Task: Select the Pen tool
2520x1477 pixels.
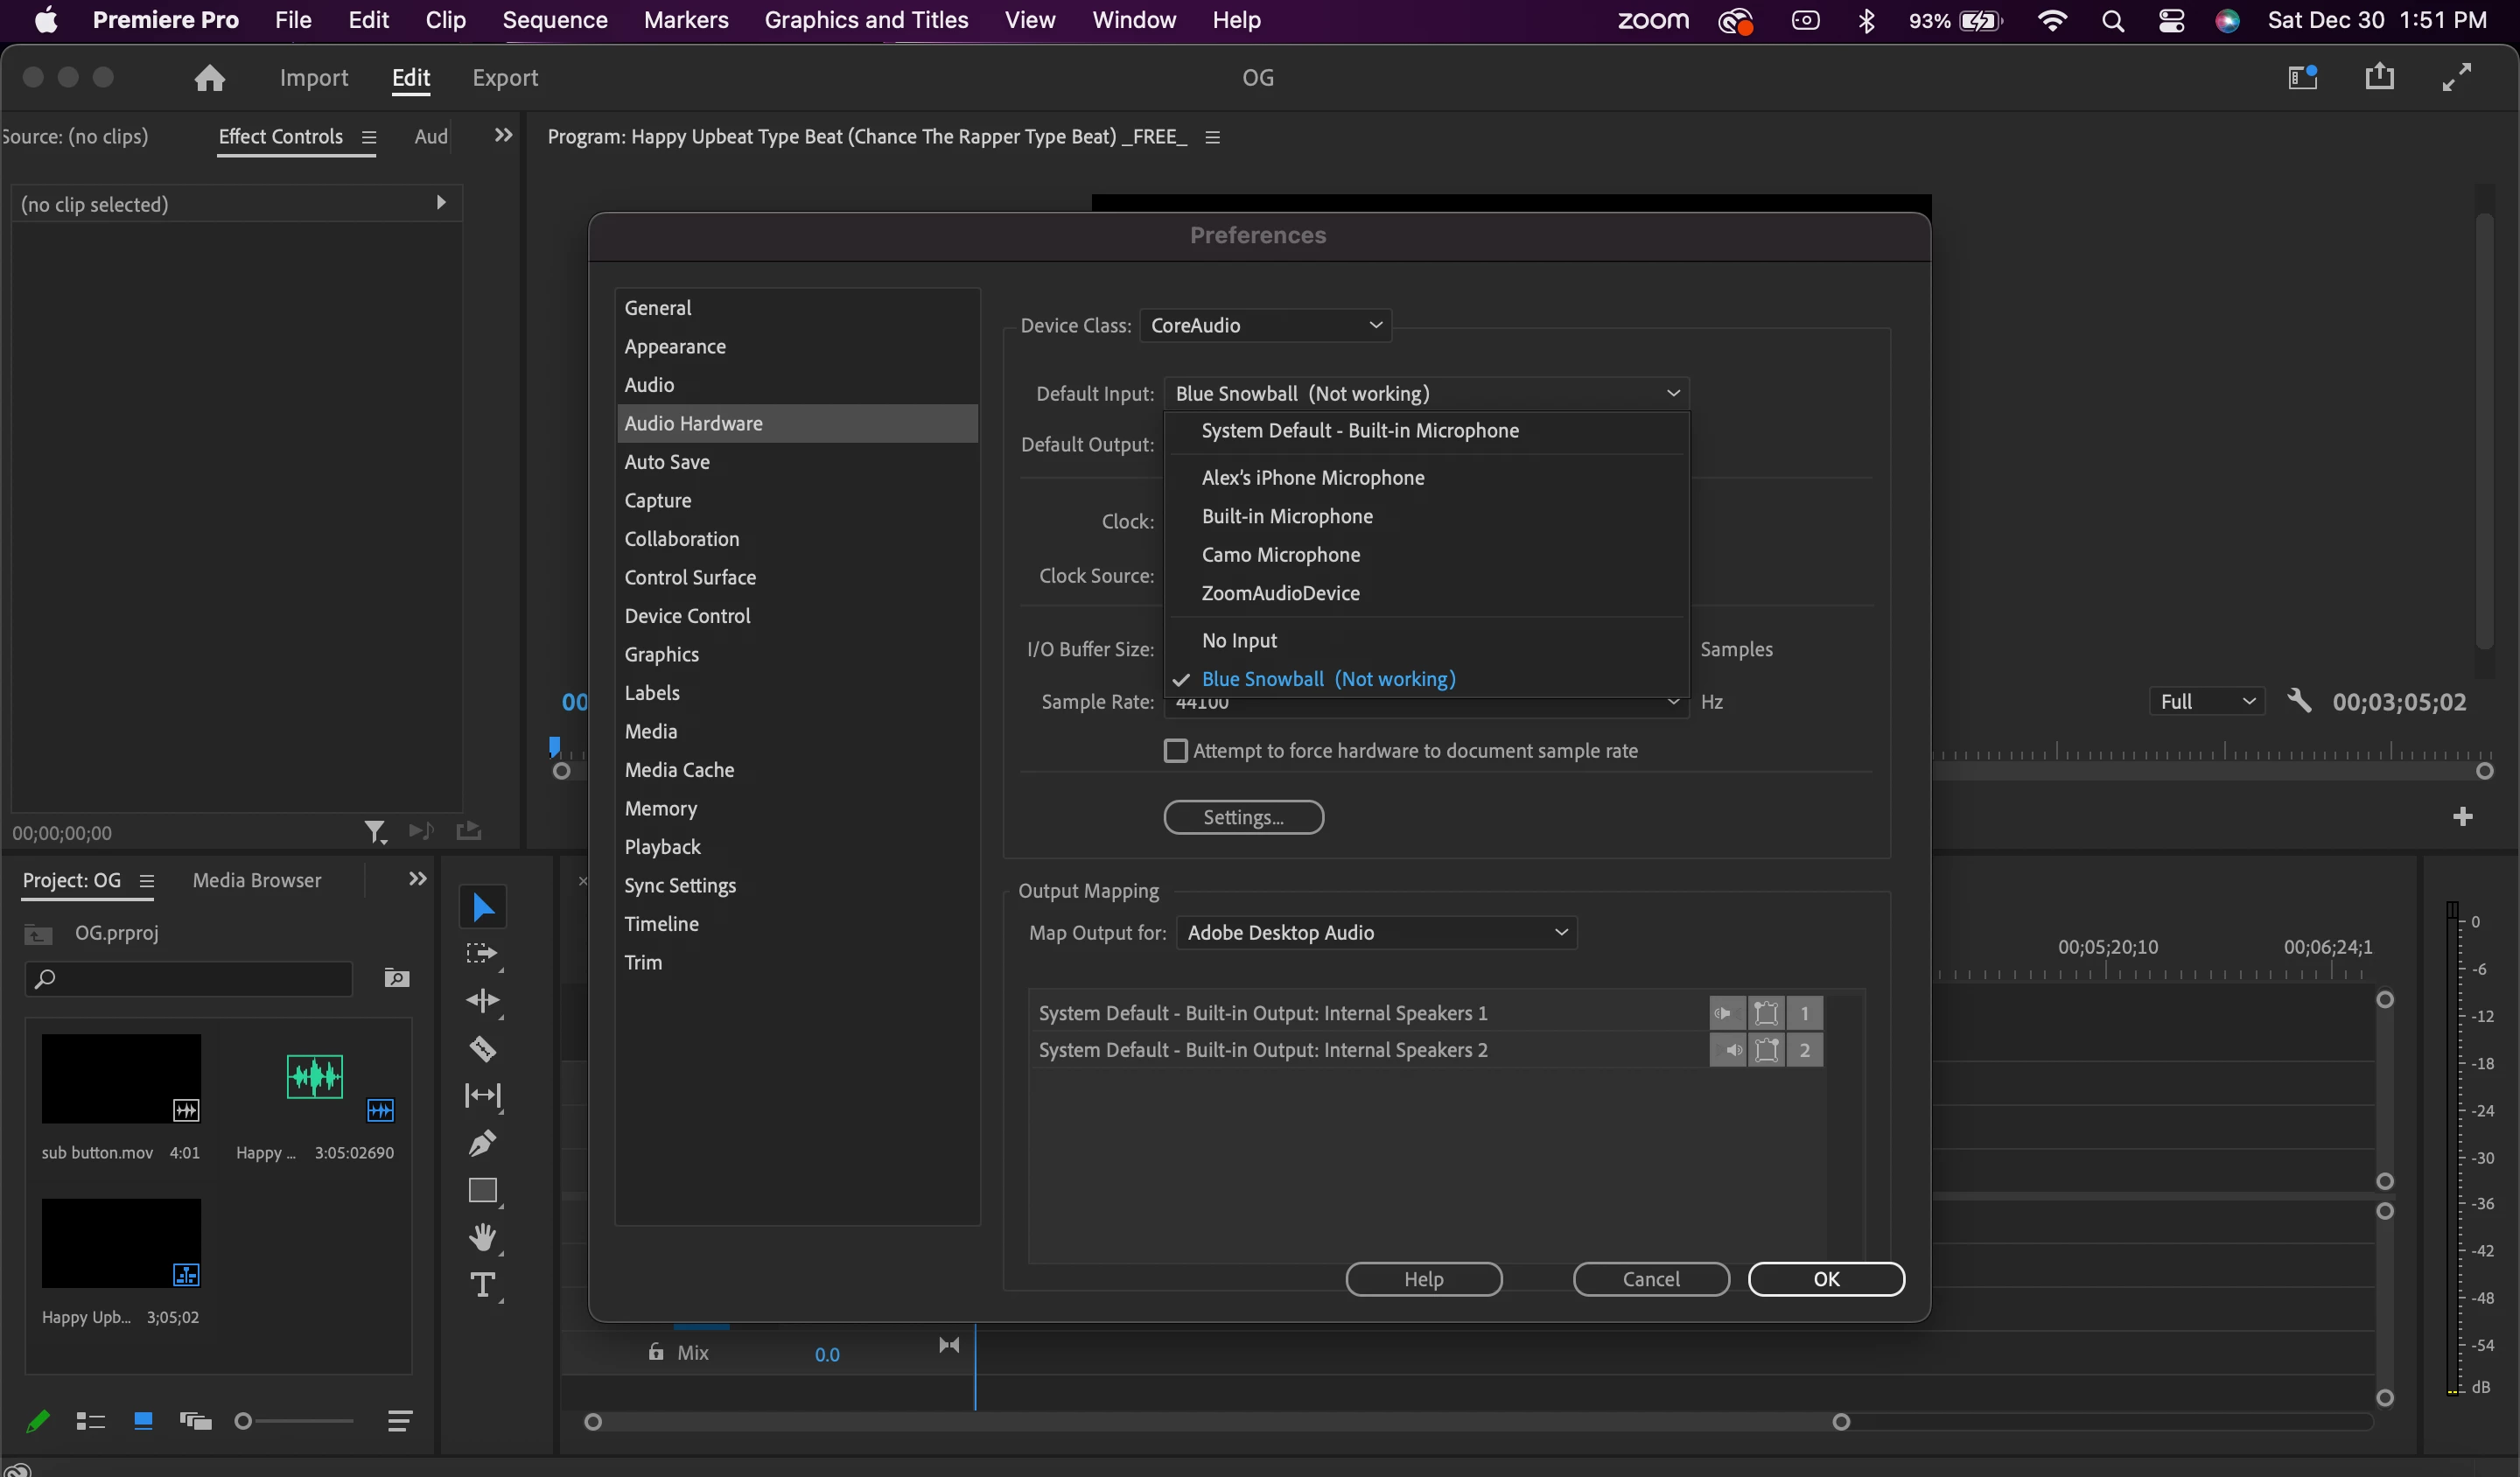Action: 482,1143
